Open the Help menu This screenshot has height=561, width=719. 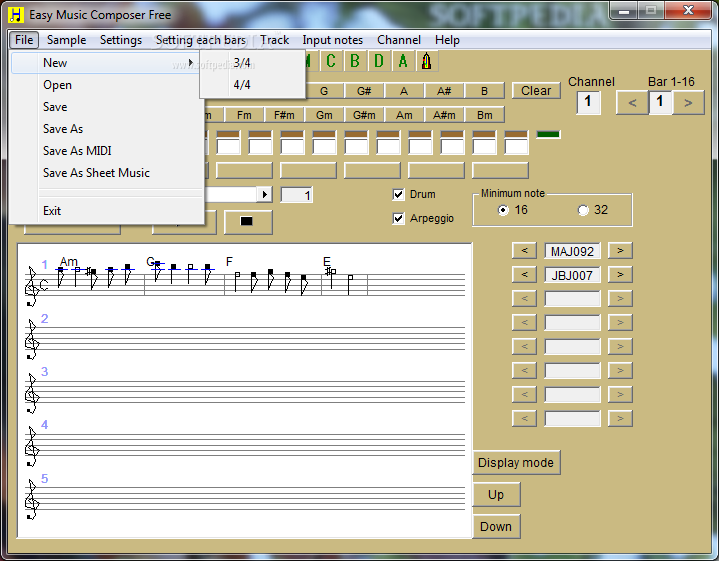pyautogui.click(x=447, y=40)
